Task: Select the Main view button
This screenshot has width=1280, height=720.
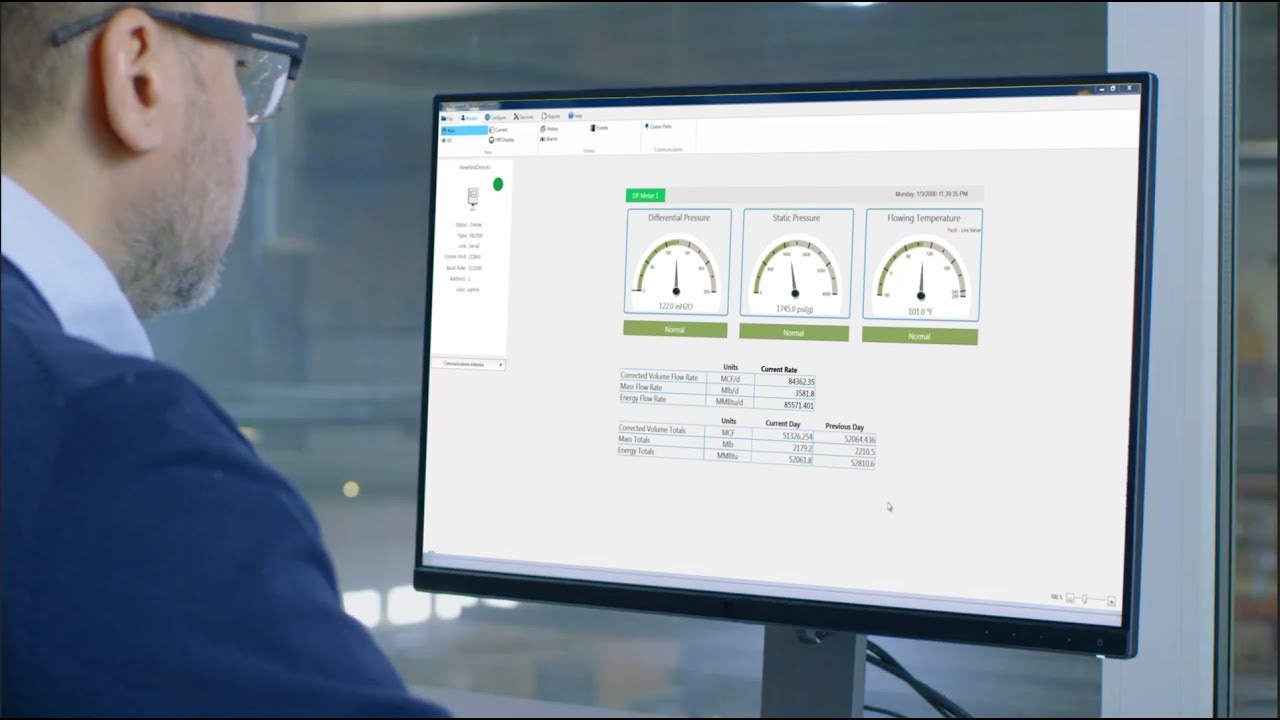Action: (x=464, y=130)
